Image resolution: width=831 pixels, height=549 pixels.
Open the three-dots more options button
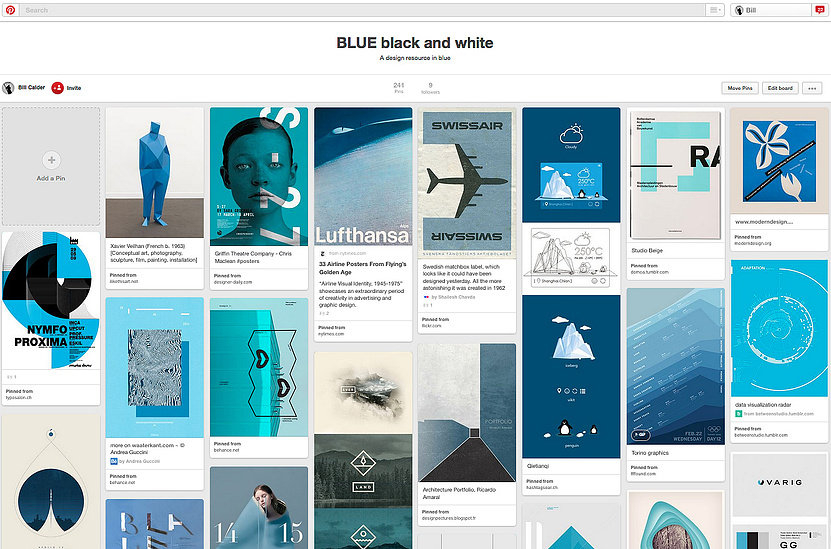(x=812, y=88)
